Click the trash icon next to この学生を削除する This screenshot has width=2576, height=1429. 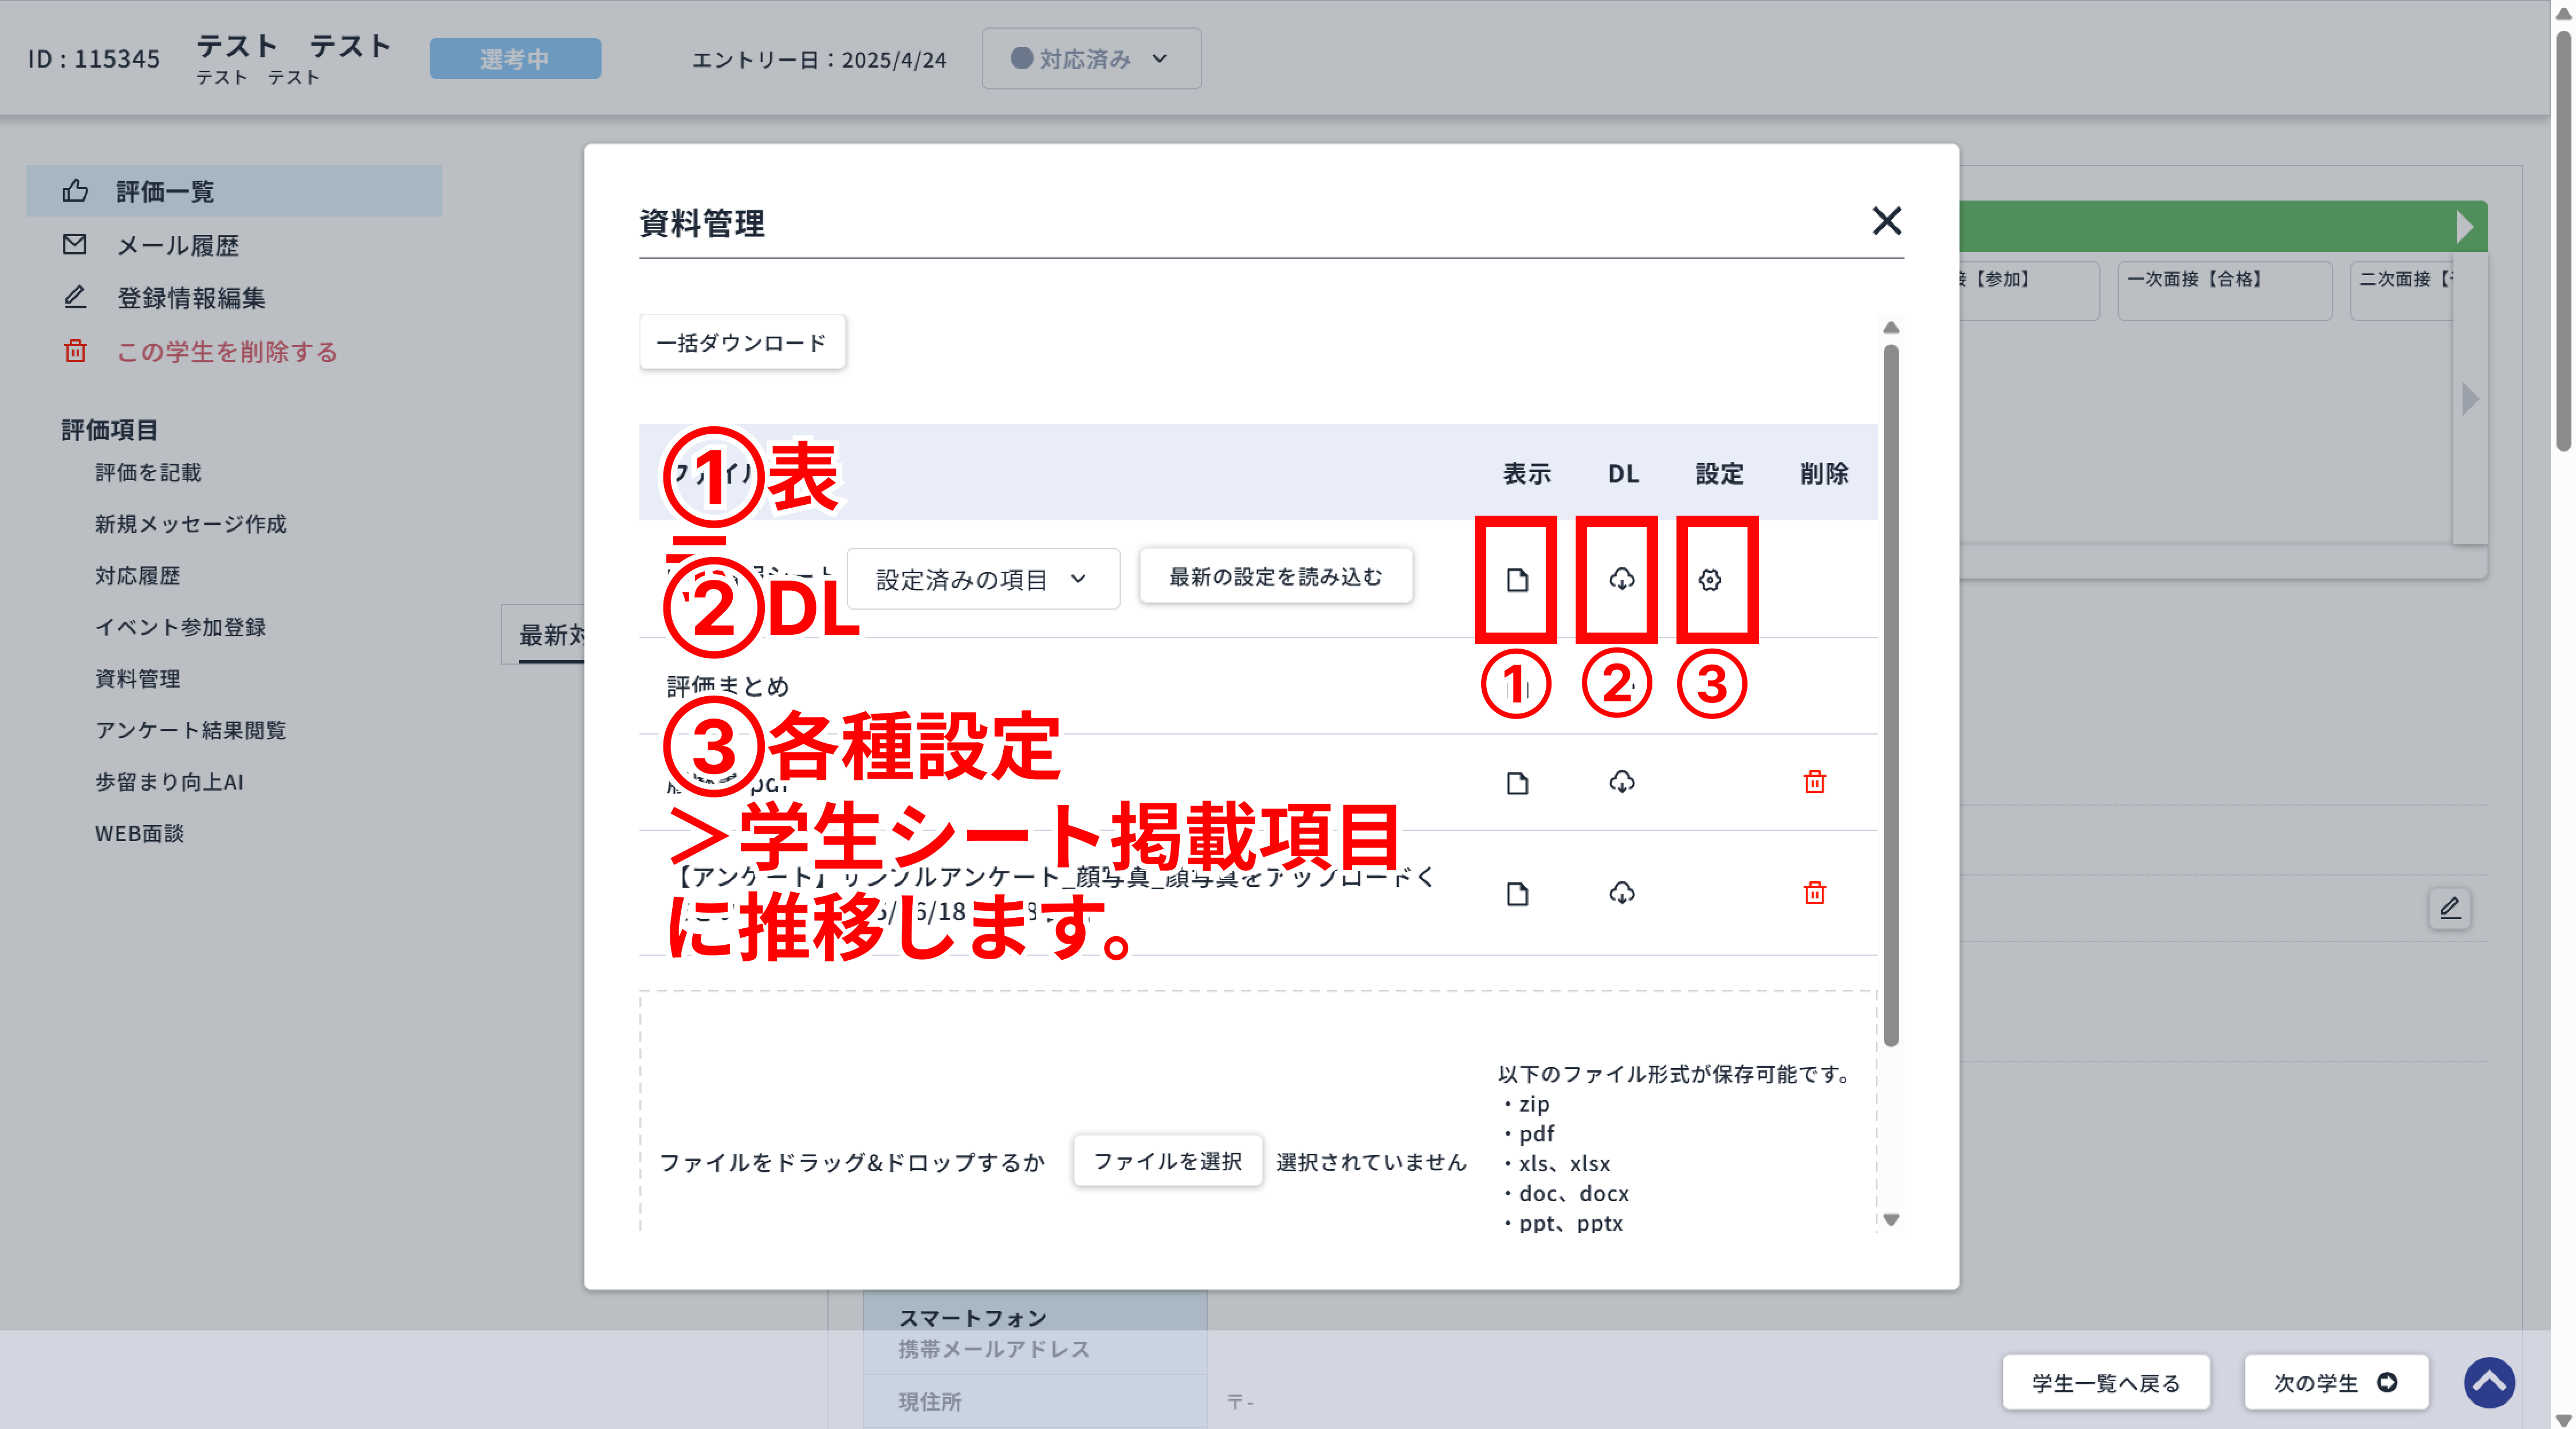pyautogui.click(x=75, y=351)
